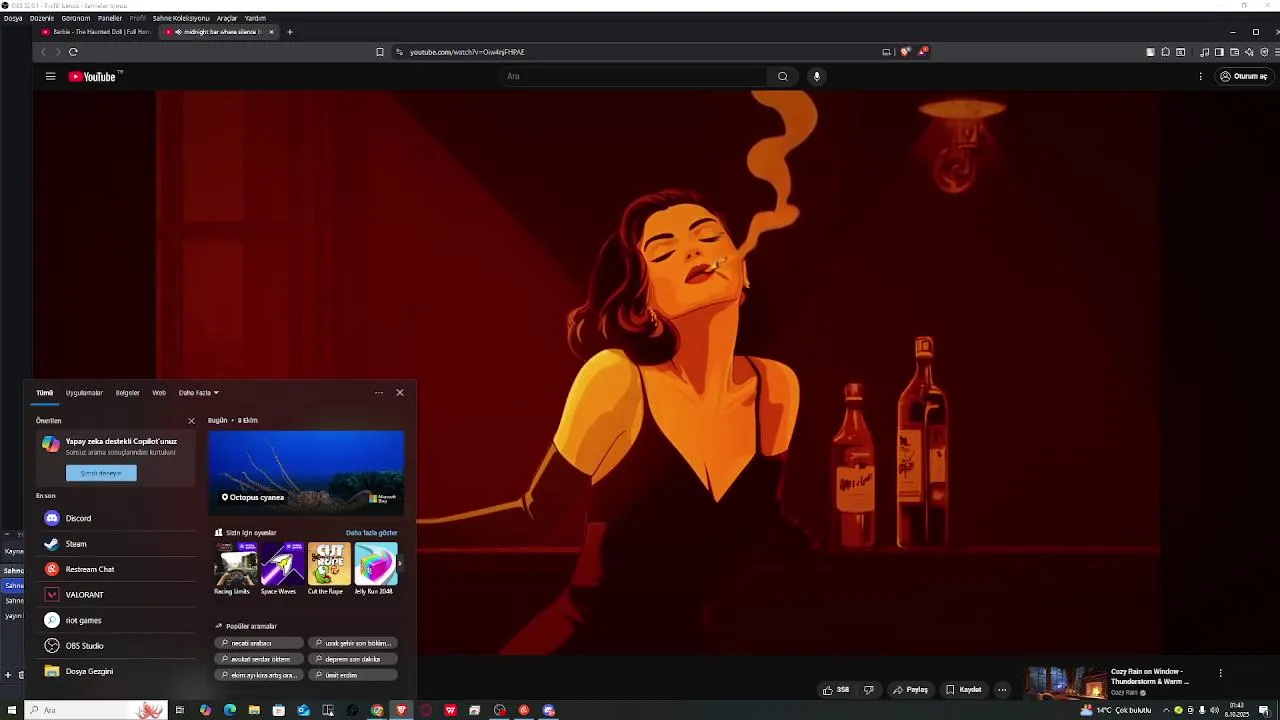Click the Windows taskbar search box

[x=95, y=710]
